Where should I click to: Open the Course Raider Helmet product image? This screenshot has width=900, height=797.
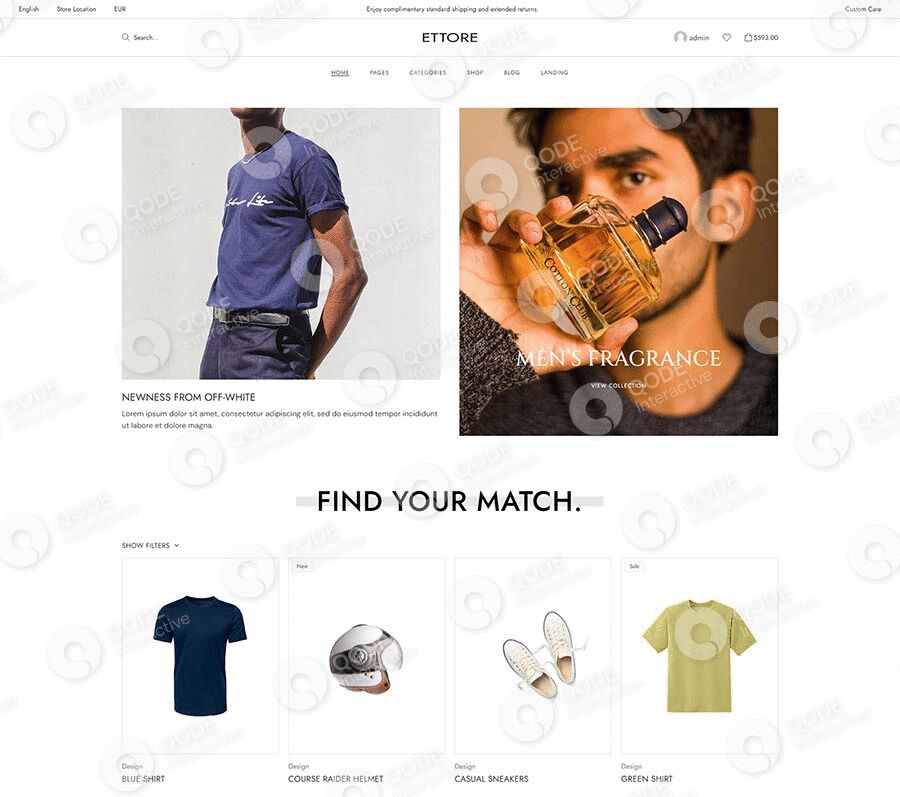coord(366,656)
